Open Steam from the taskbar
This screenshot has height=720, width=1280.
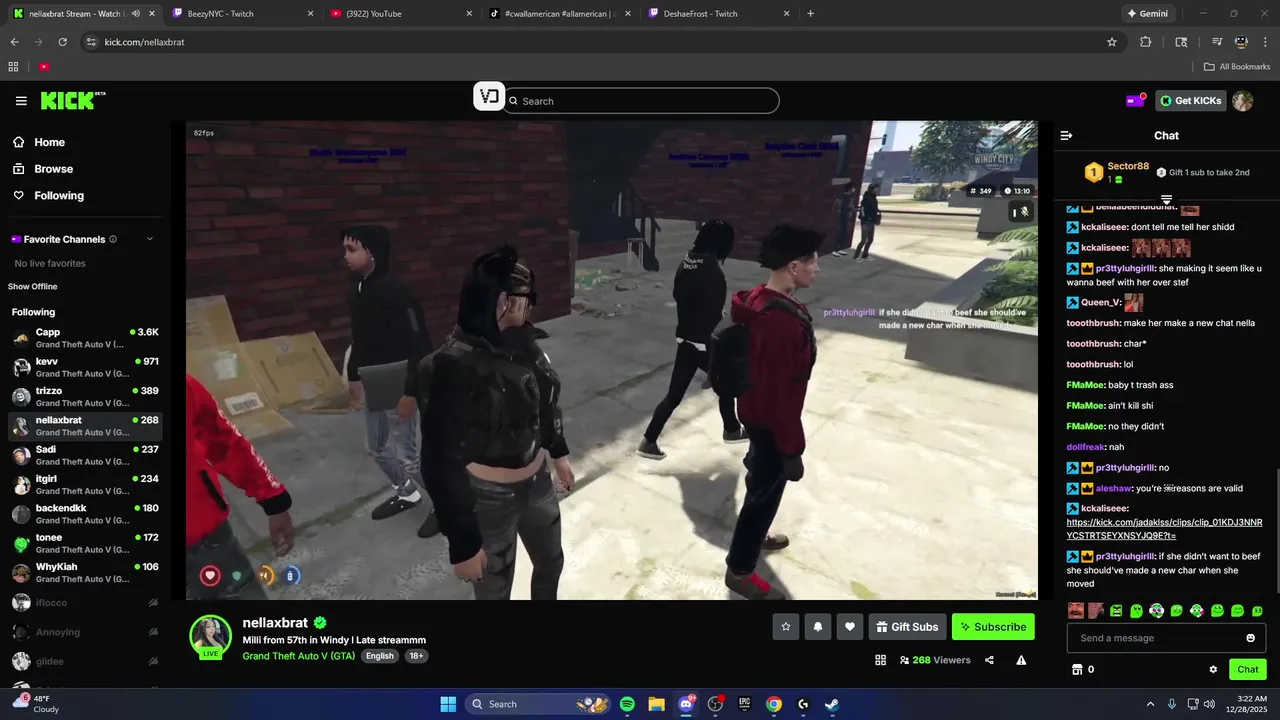pyautogui.click(x=832, y=704)
